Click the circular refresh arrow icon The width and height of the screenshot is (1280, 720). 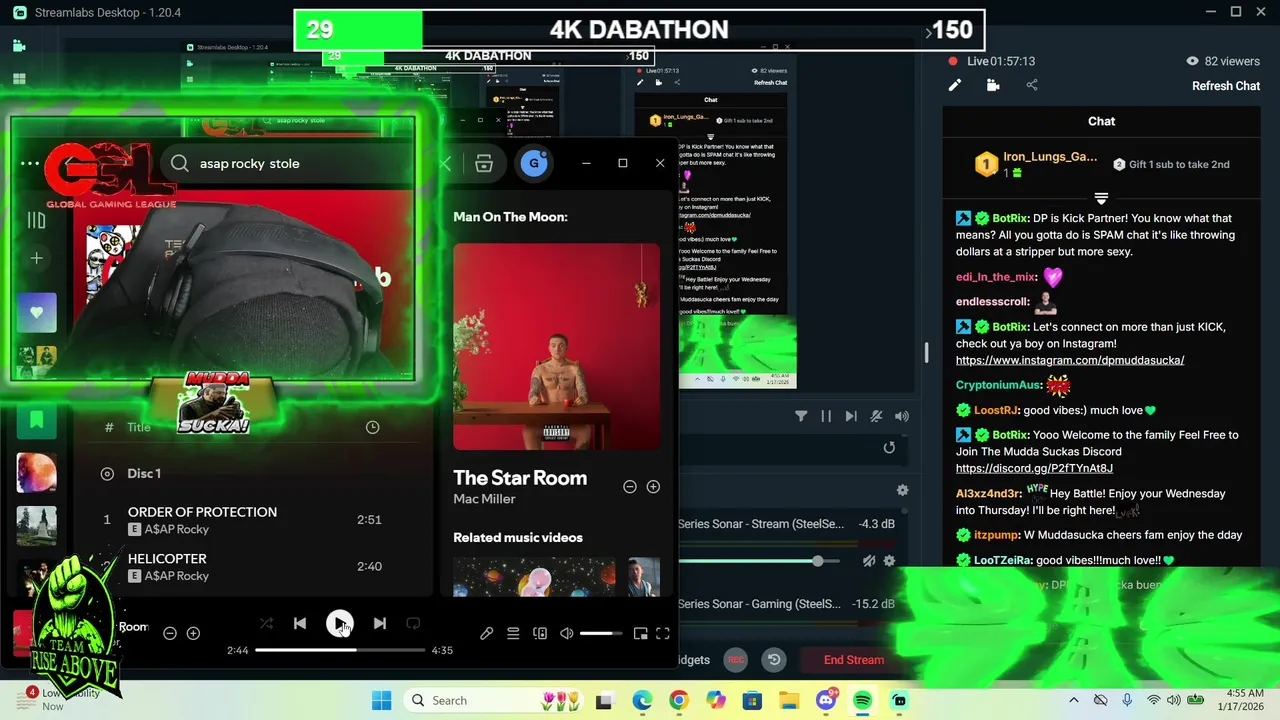(889, 448)
